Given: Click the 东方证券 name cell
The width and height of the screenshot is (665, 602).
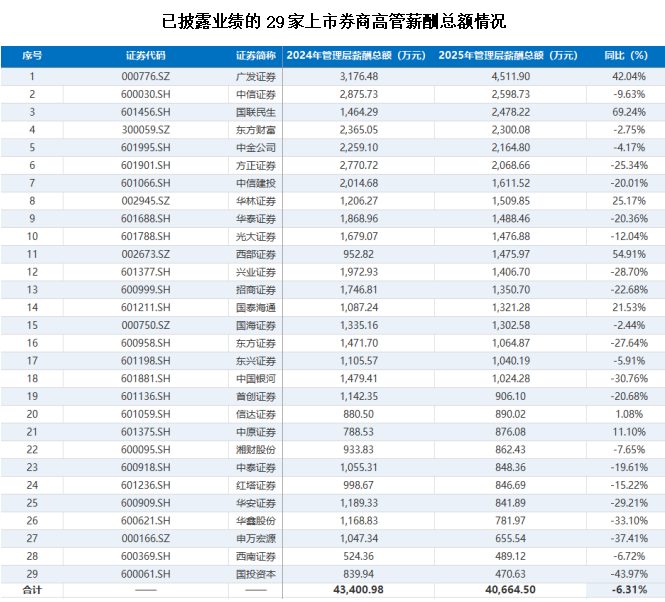Looking at the screenshot, I should (x=256, y=343).
